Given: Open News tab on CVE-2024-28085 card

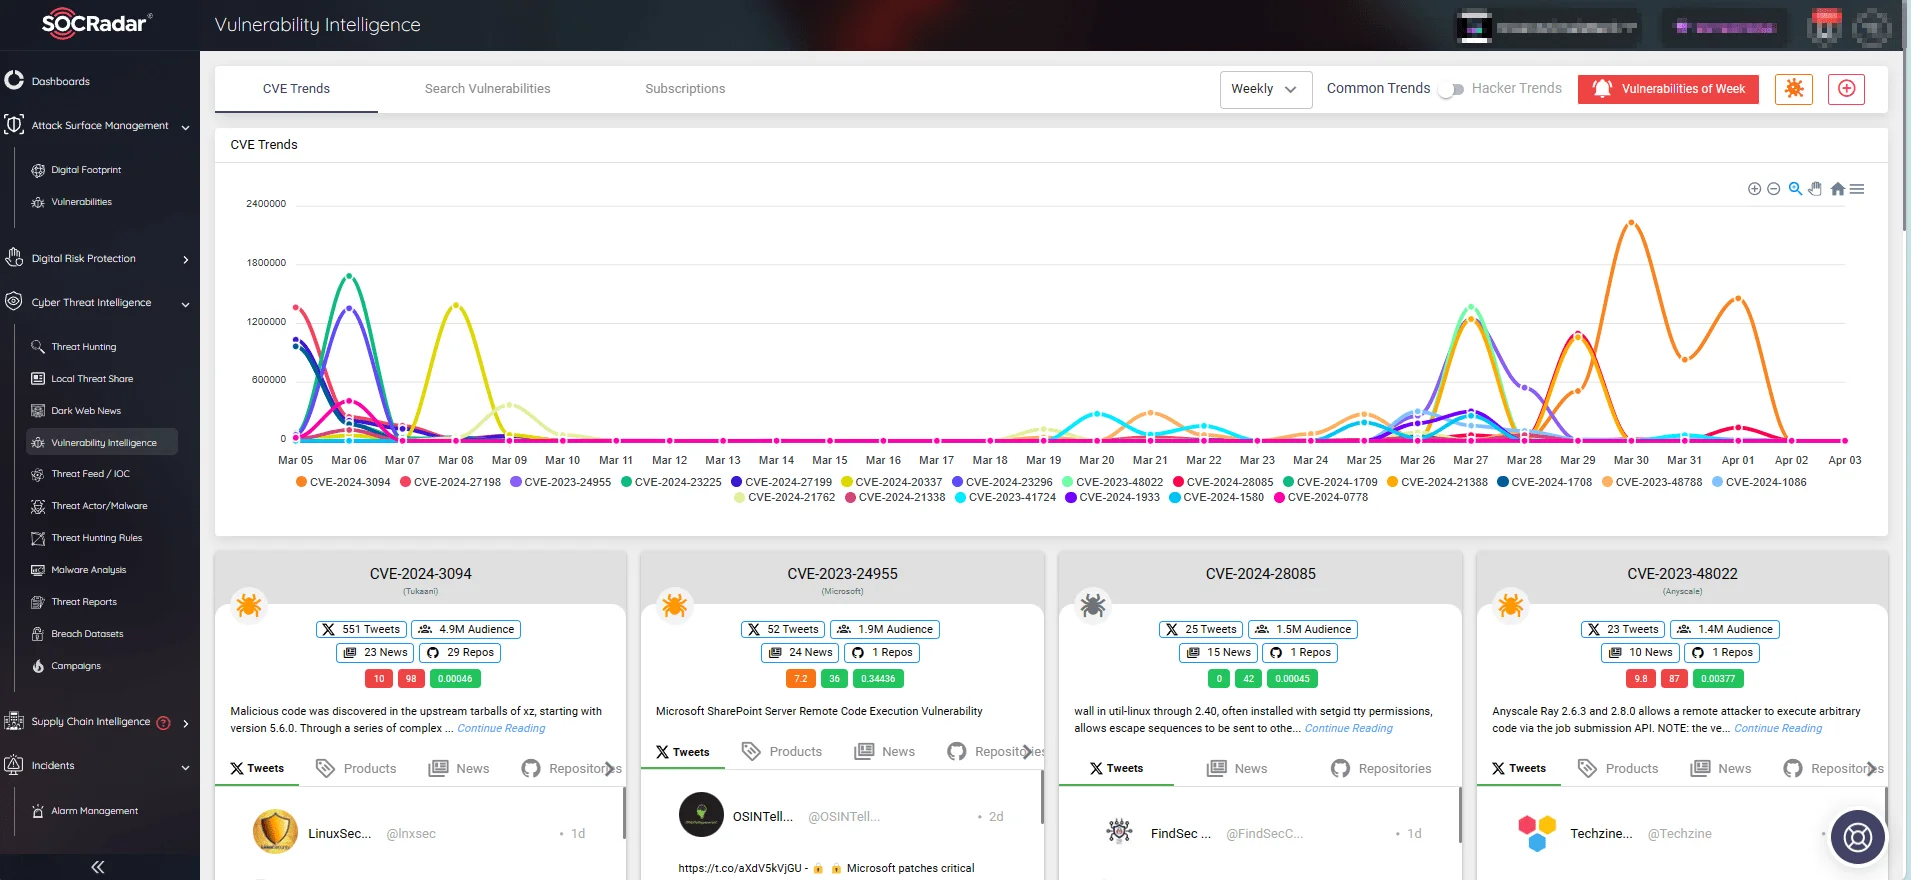Looking at the screenshot, I should [x=1237, y=768].
